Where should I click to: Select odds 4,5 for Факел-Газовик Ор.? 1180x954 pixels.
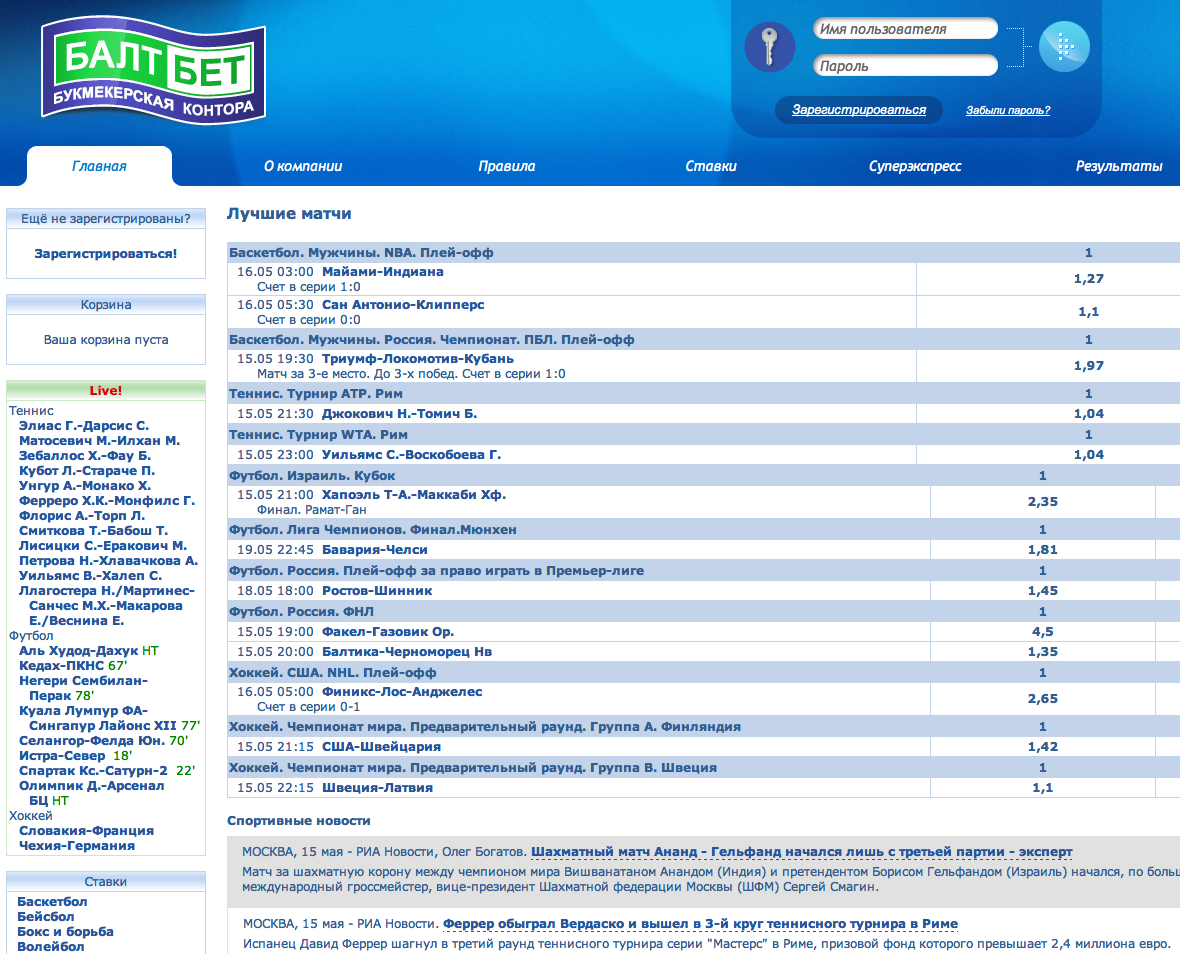(x=1042, y=632)
